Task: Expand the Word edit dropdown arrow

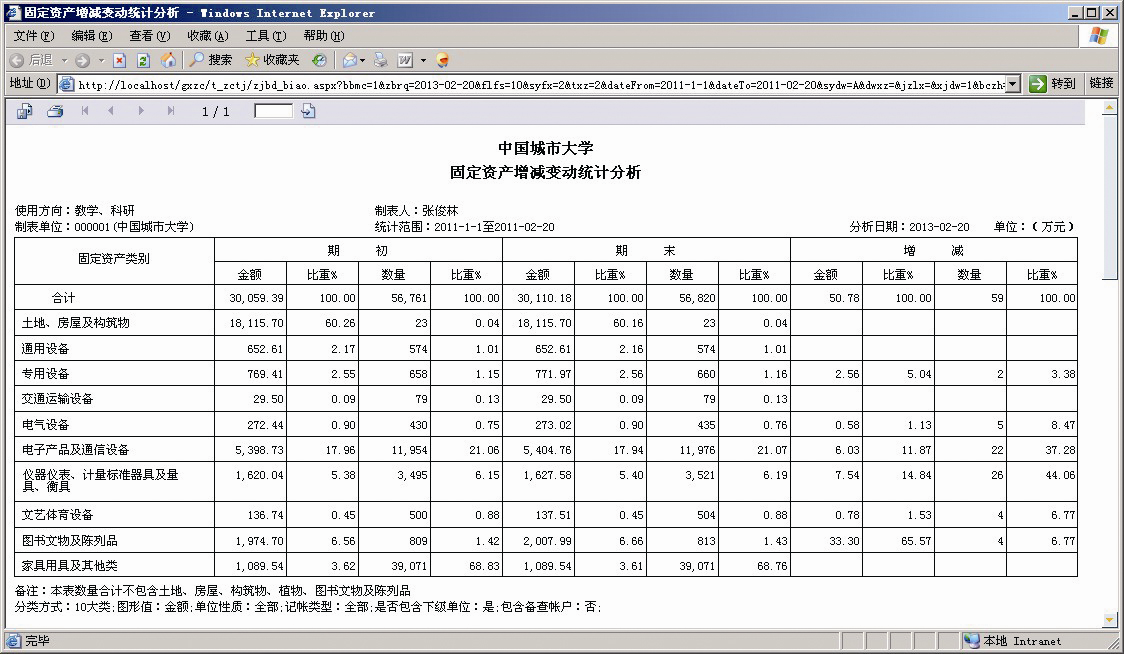Action: click(x=423, y=60)
